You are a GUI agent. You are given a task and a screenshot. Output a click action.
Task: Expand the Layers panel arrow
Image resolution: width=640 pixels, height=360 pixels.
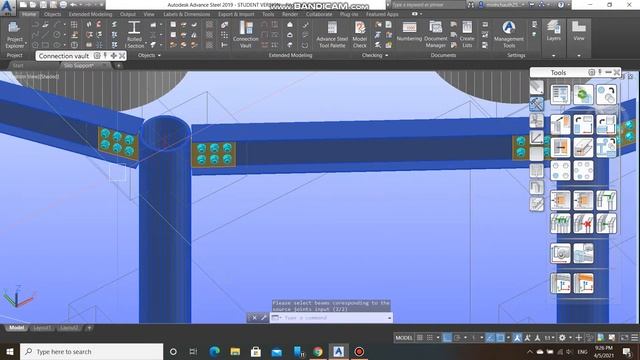[553, 56]
